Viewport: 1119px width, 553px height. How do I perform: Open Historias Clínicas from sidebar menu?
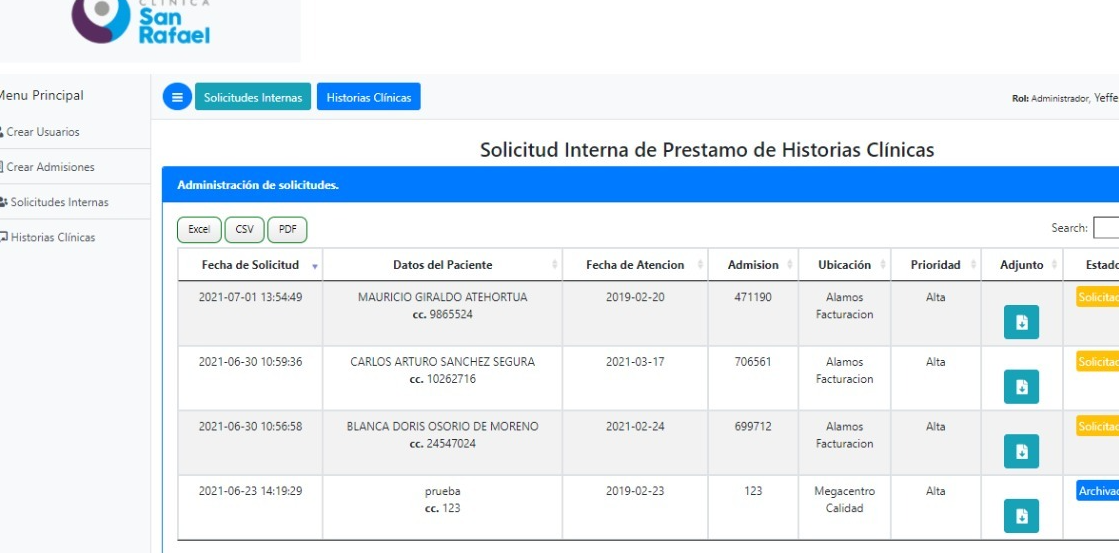click(x=52, y=237)
